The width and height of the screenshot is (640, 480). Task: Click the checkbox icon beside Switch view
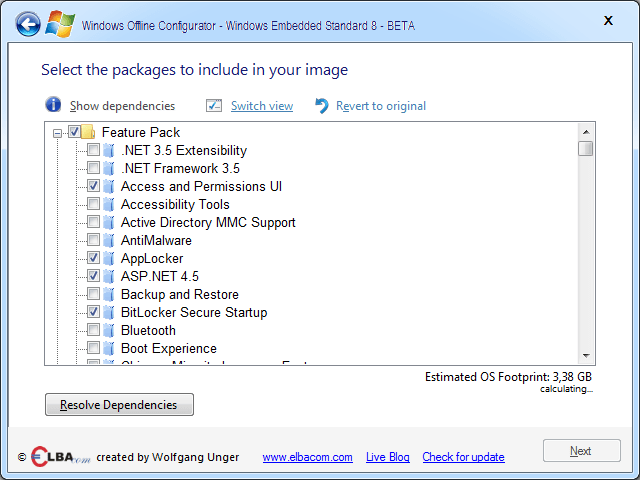coord(214,106)
